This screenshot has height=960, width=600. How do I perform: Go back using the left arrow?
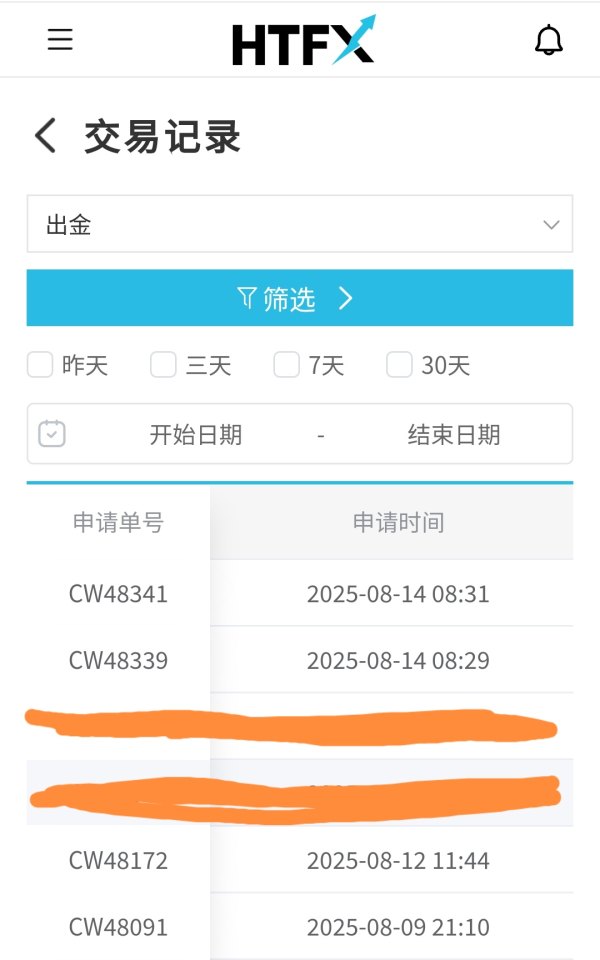(45, 135)
